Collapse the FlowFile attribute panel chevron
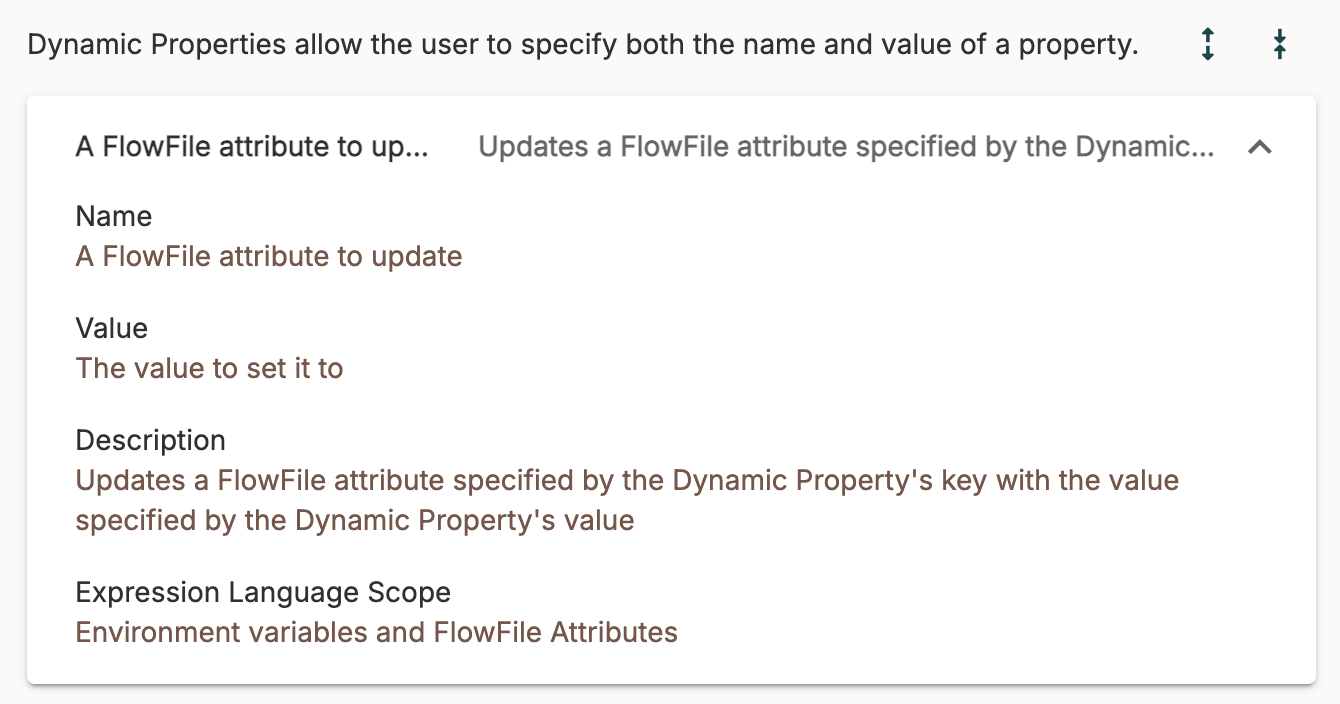The width and height of the screenshot is (1340, 704). [1260, 147]
